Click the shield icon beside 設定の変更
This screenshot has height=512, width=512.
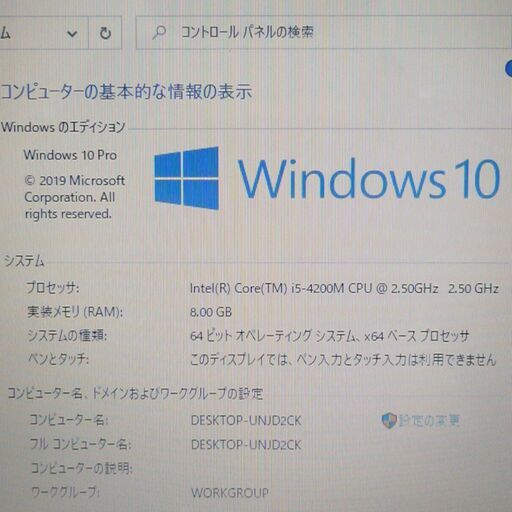(388, 420)
